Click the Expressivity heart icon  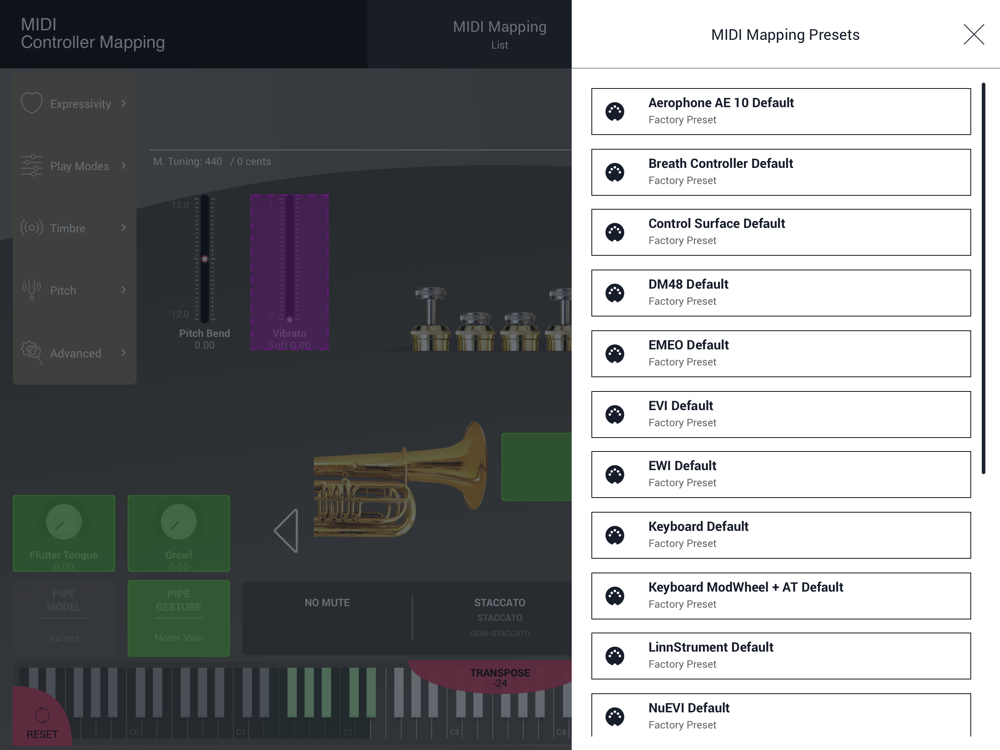point(32,103)
